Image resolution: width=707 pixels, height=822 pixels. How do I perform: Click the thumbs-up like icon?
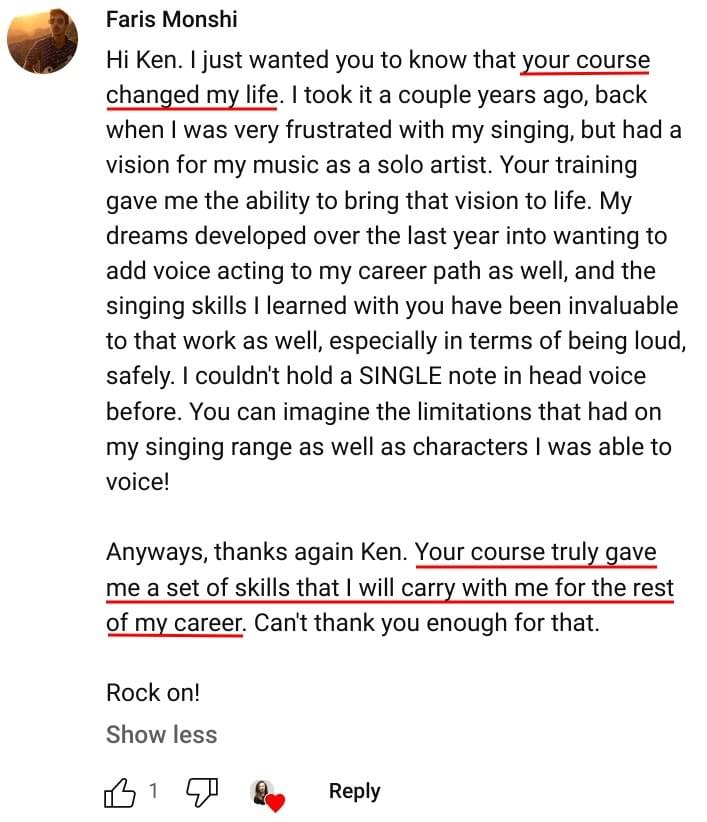[121, 792]
